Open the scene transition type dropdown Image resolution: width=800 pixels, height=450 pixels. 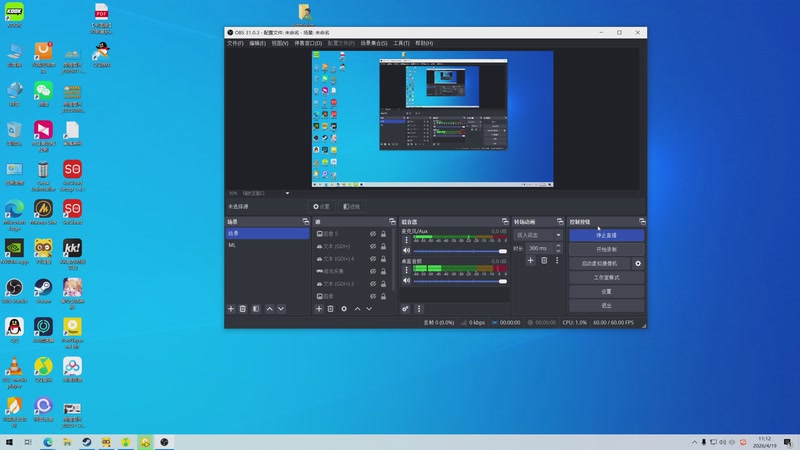coord(538,235)
